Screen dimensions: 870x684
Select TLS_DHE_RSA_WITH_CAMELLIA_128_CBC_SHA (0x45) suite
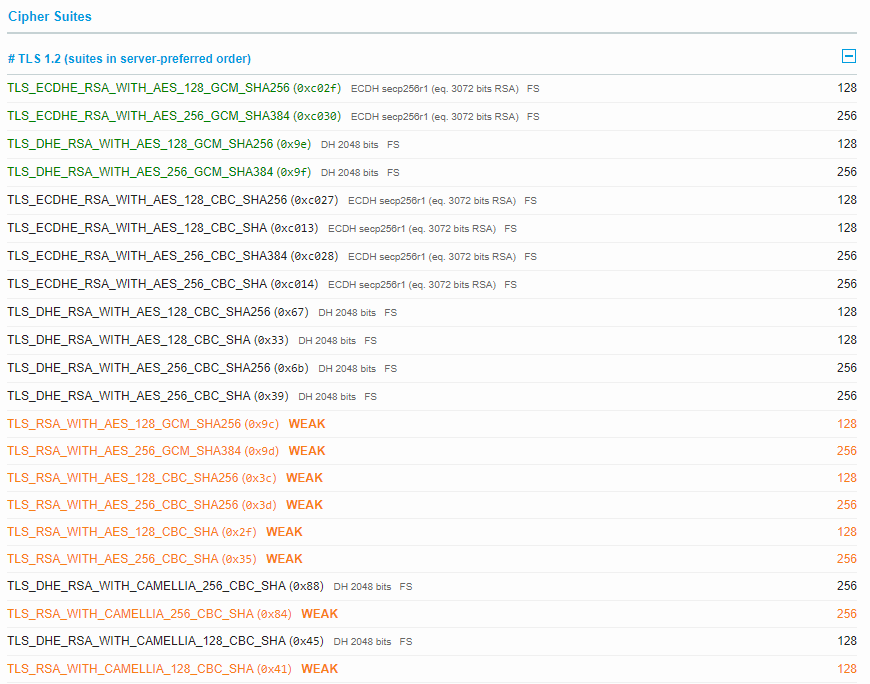click(165, 641)
